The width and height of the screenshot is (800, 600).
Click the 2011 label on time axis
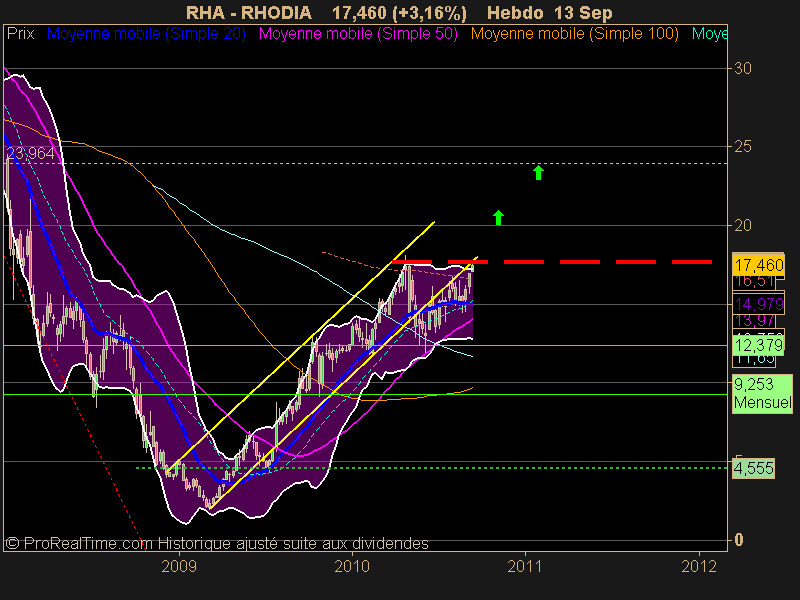coord(525,566)
